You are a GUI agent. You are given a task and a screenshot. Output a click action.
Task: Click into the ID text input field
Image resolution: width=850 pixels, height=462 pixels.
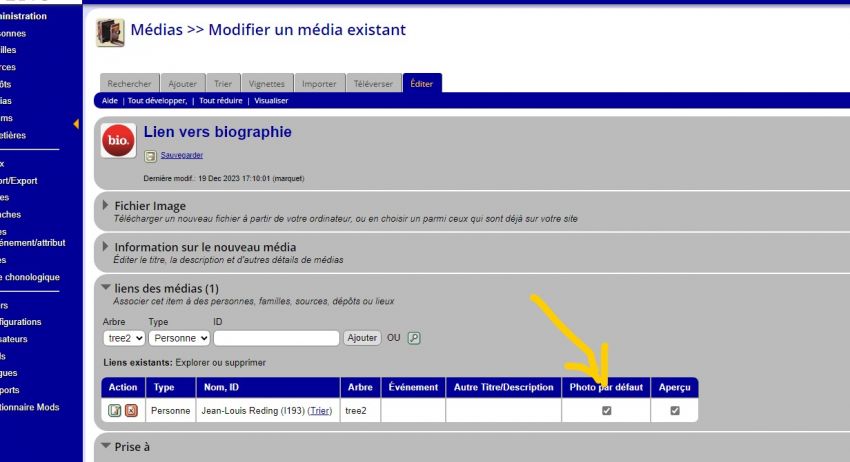coord(276,338)
